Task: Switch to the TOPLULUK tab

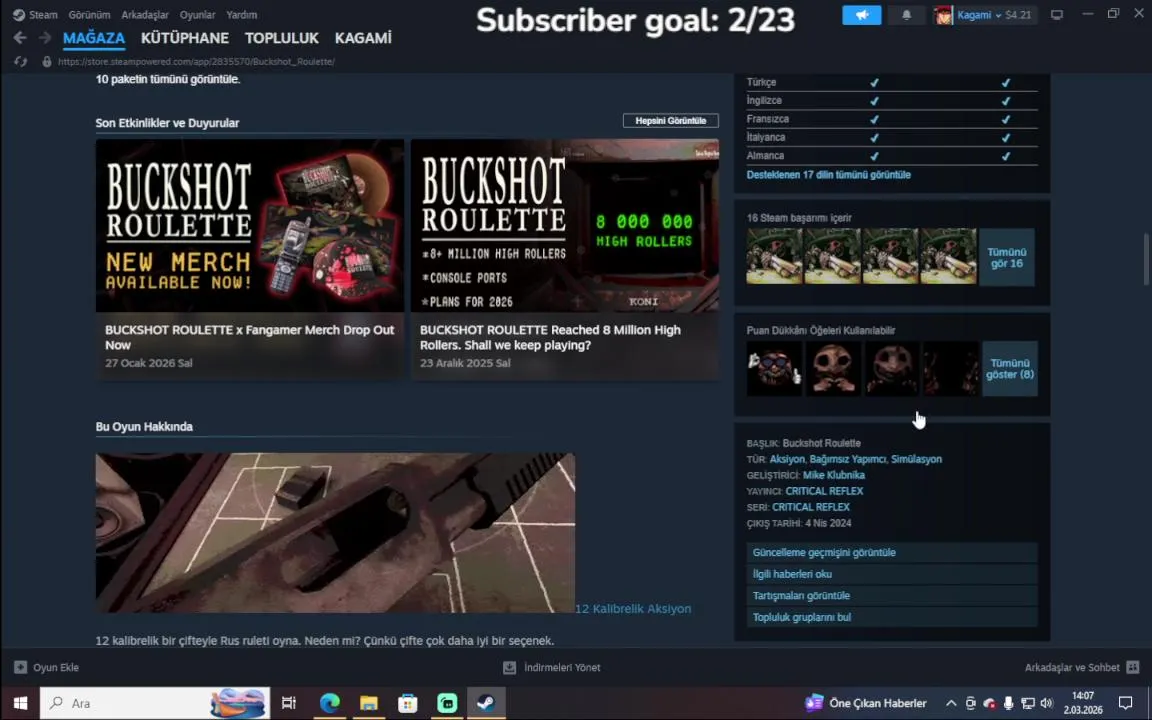Action: 282,37
